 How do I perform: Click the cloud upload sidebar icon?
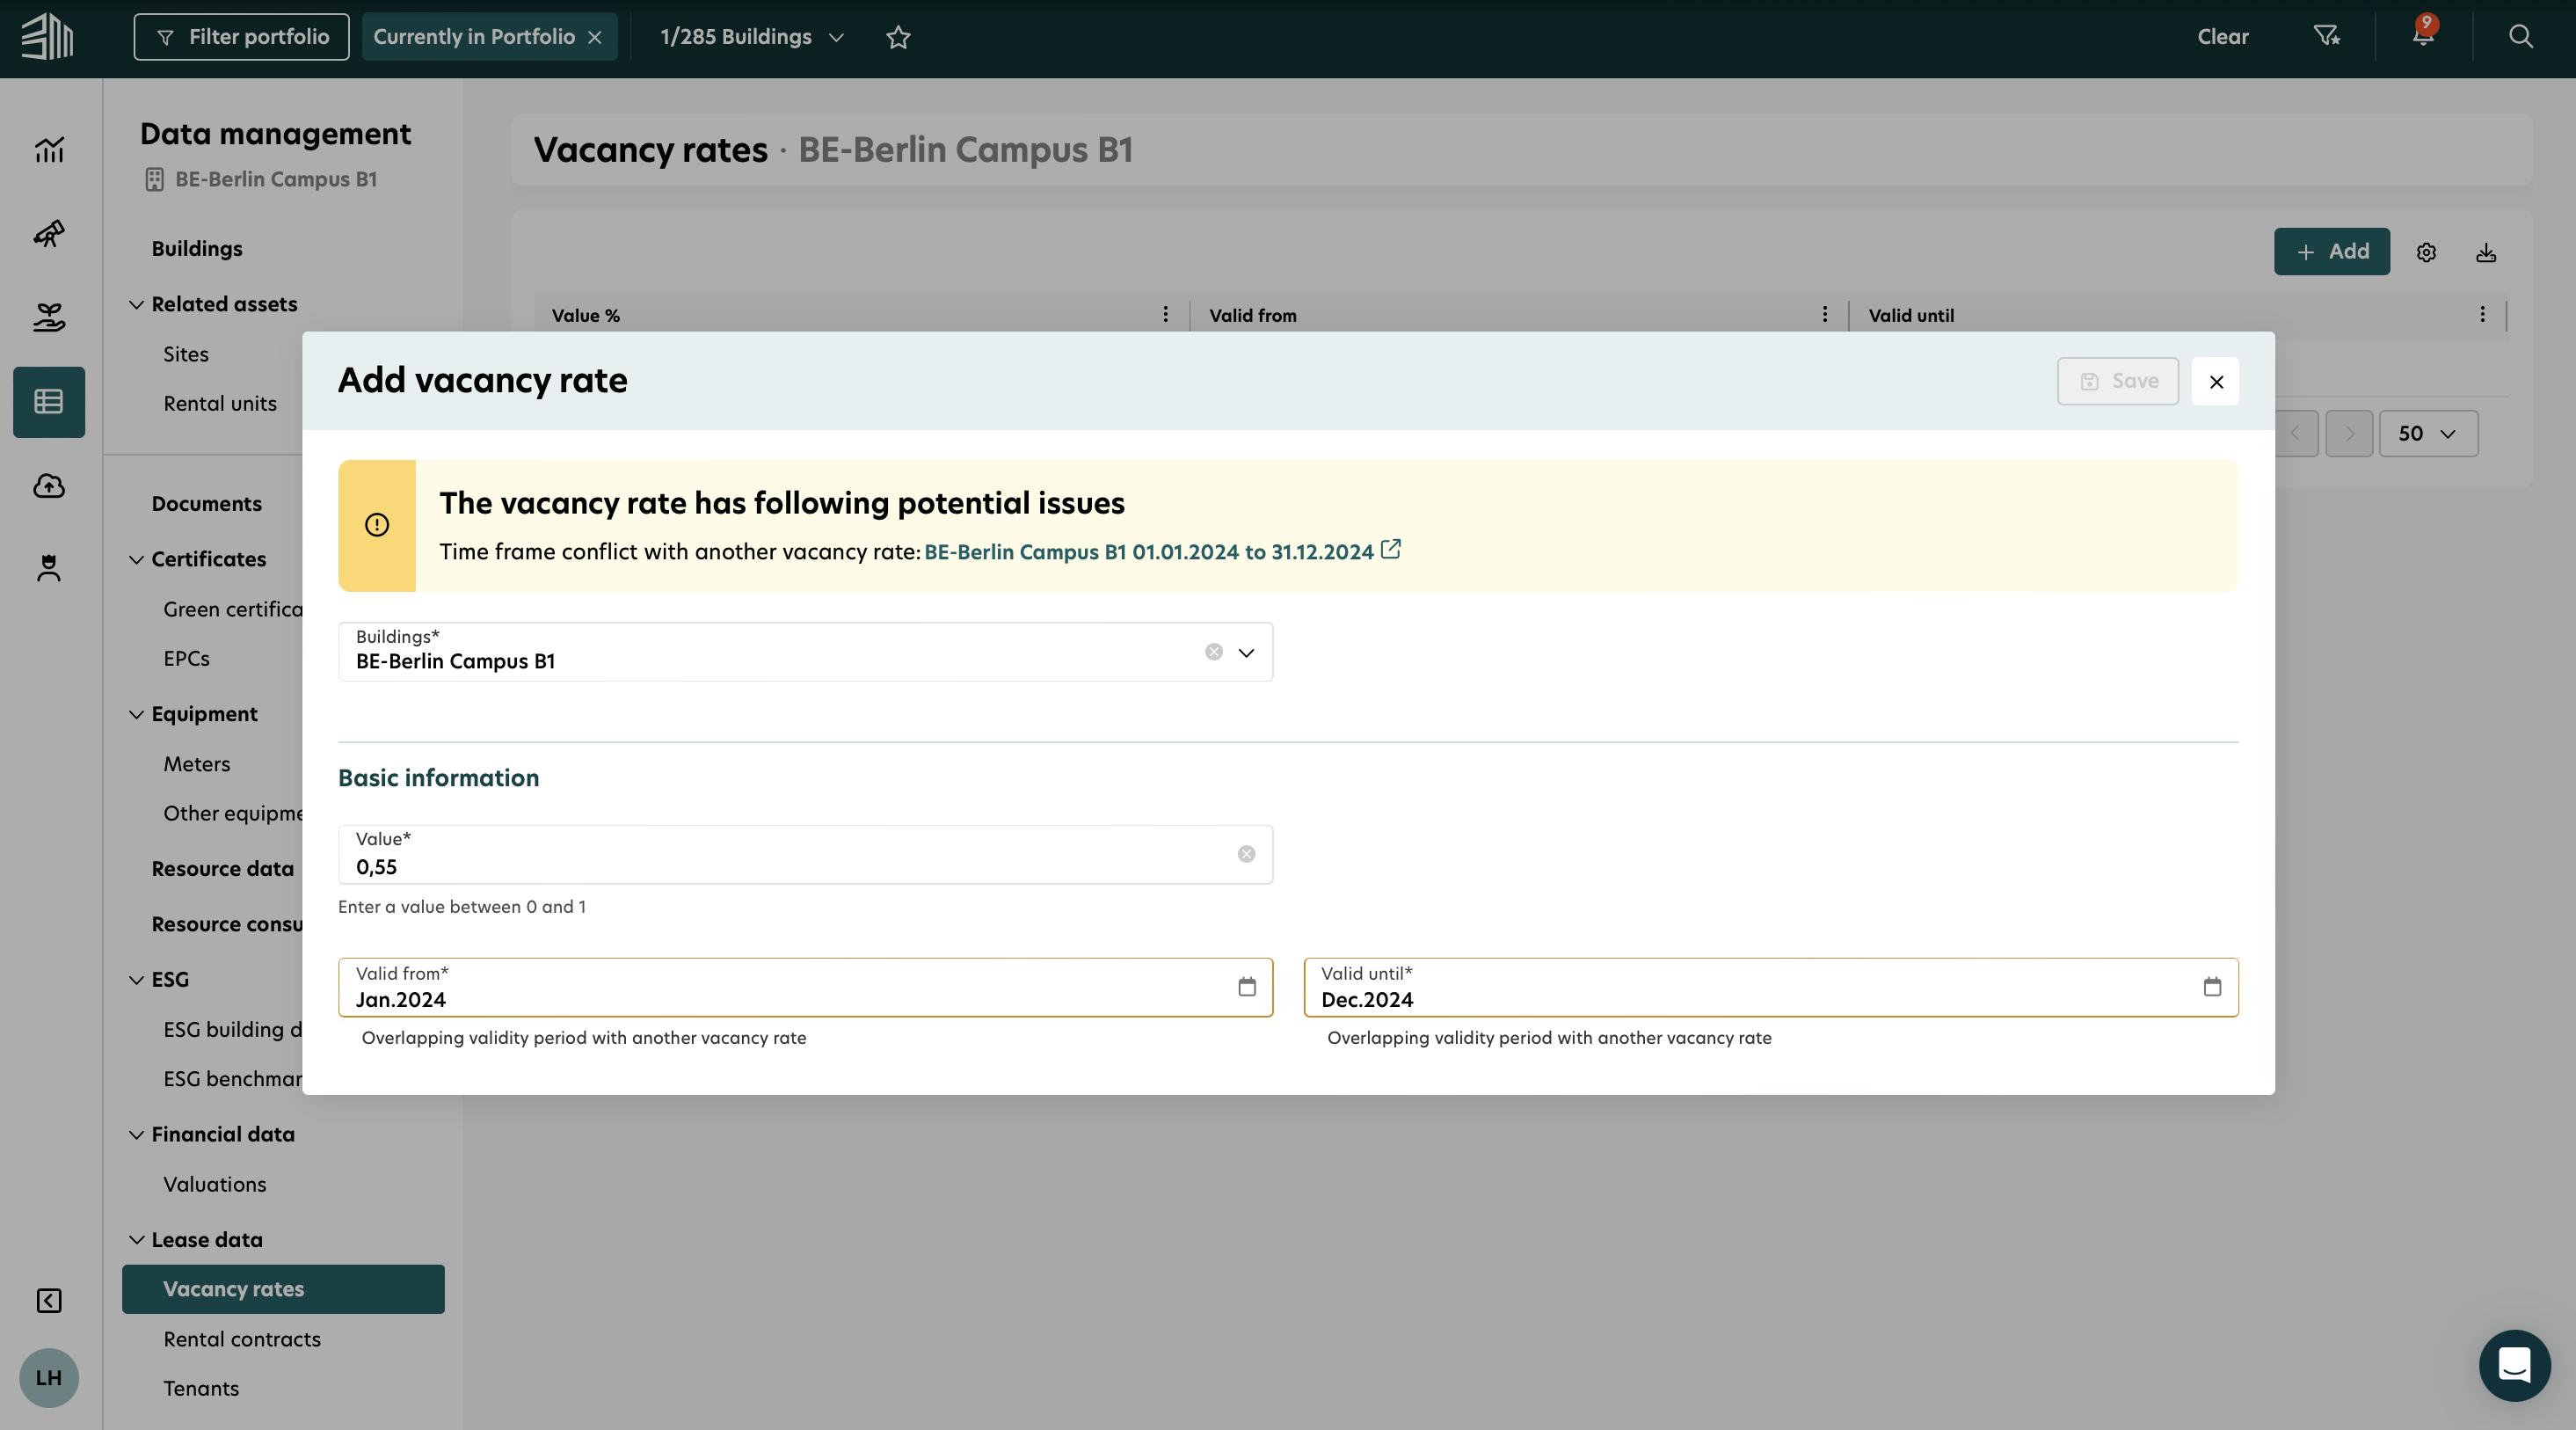coord(48,486)
